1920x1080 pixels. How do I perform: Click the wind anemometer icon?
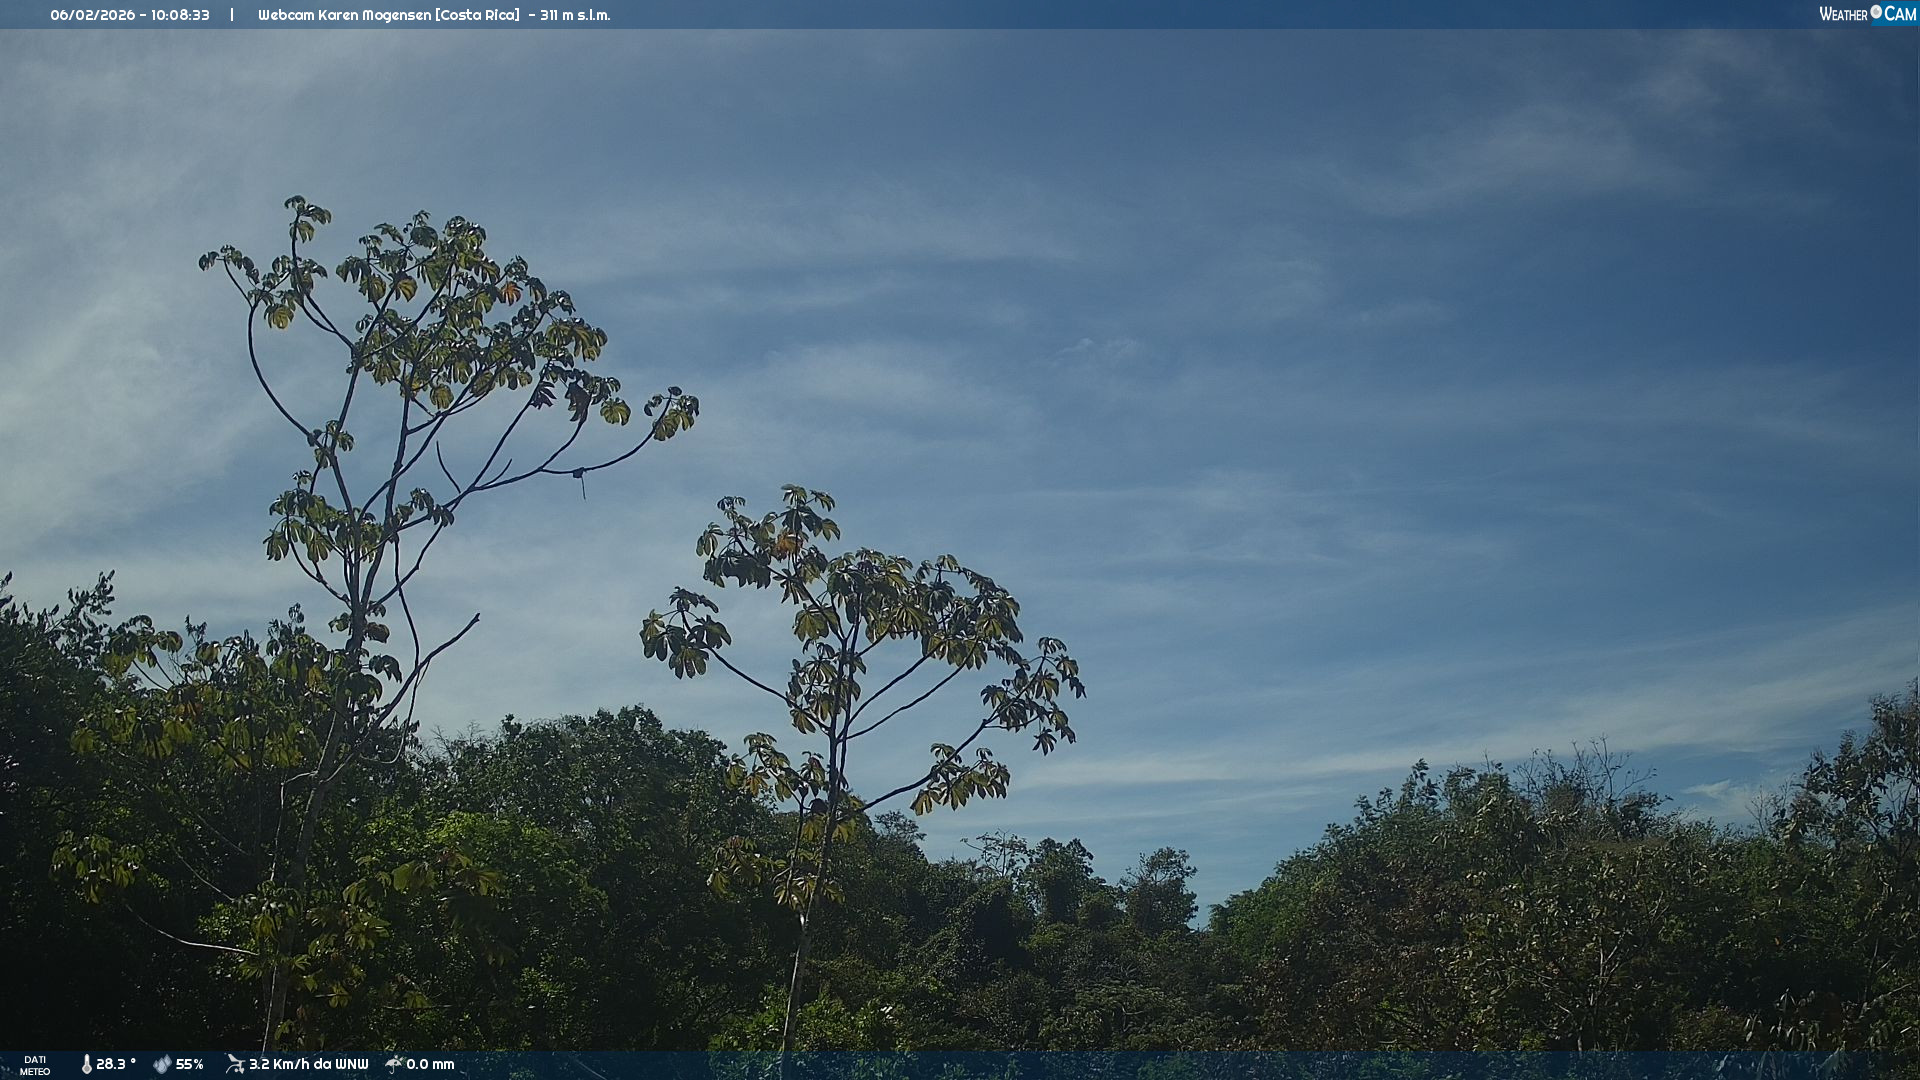click(x=235, y=1064)
